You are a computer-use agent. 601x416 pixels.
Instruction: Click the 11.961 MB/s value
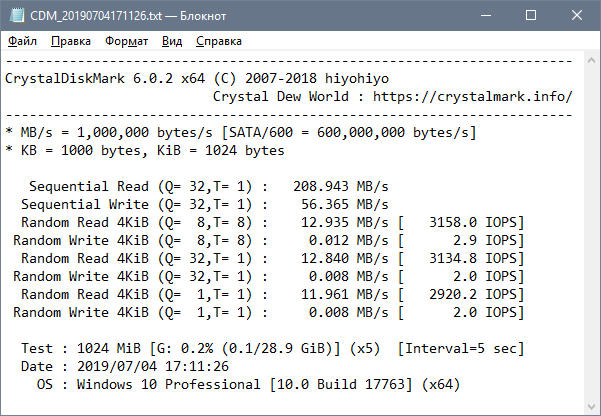345,295
